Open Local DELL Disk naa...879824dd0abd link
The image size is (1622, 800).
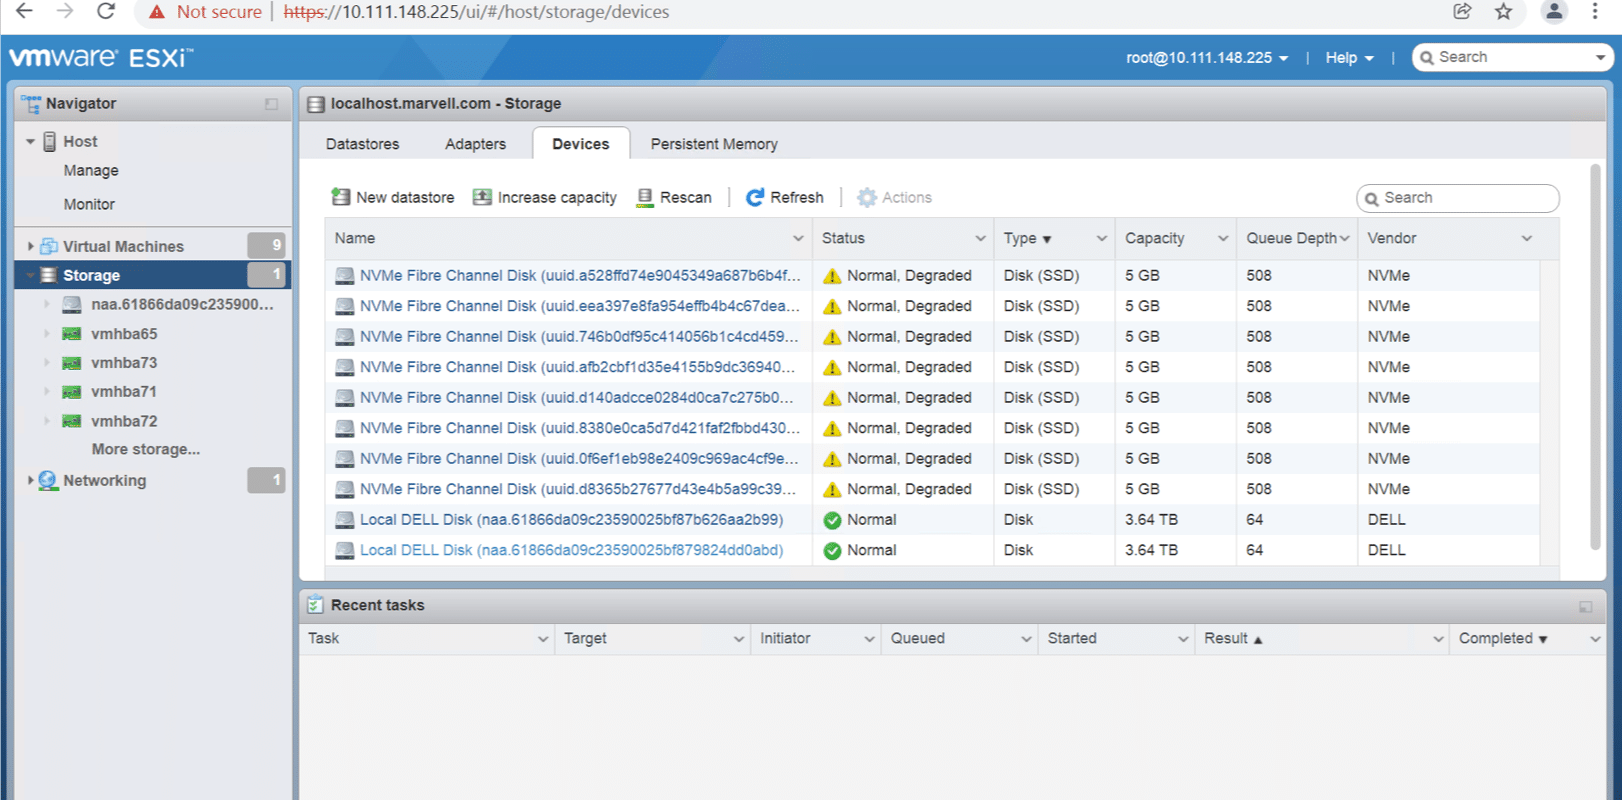571,550
